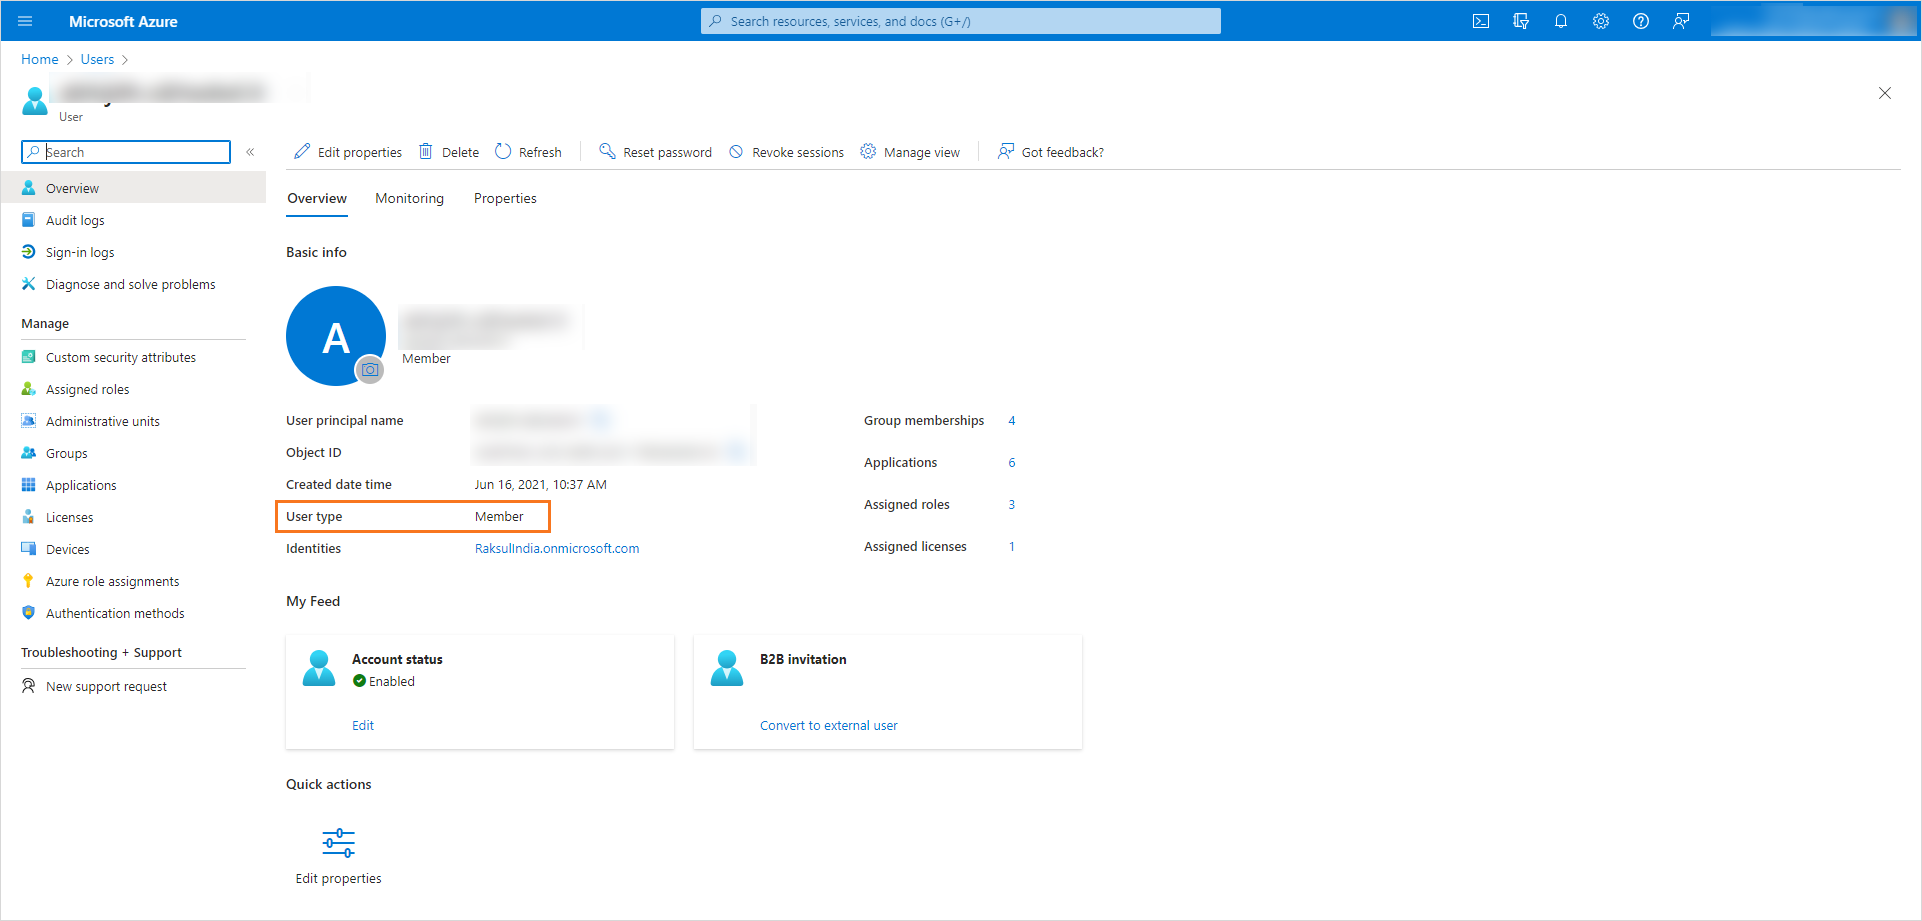Click Got feedback? in the toolbar
Viewport: 1922px width, 921px height.
point(1051,152)
